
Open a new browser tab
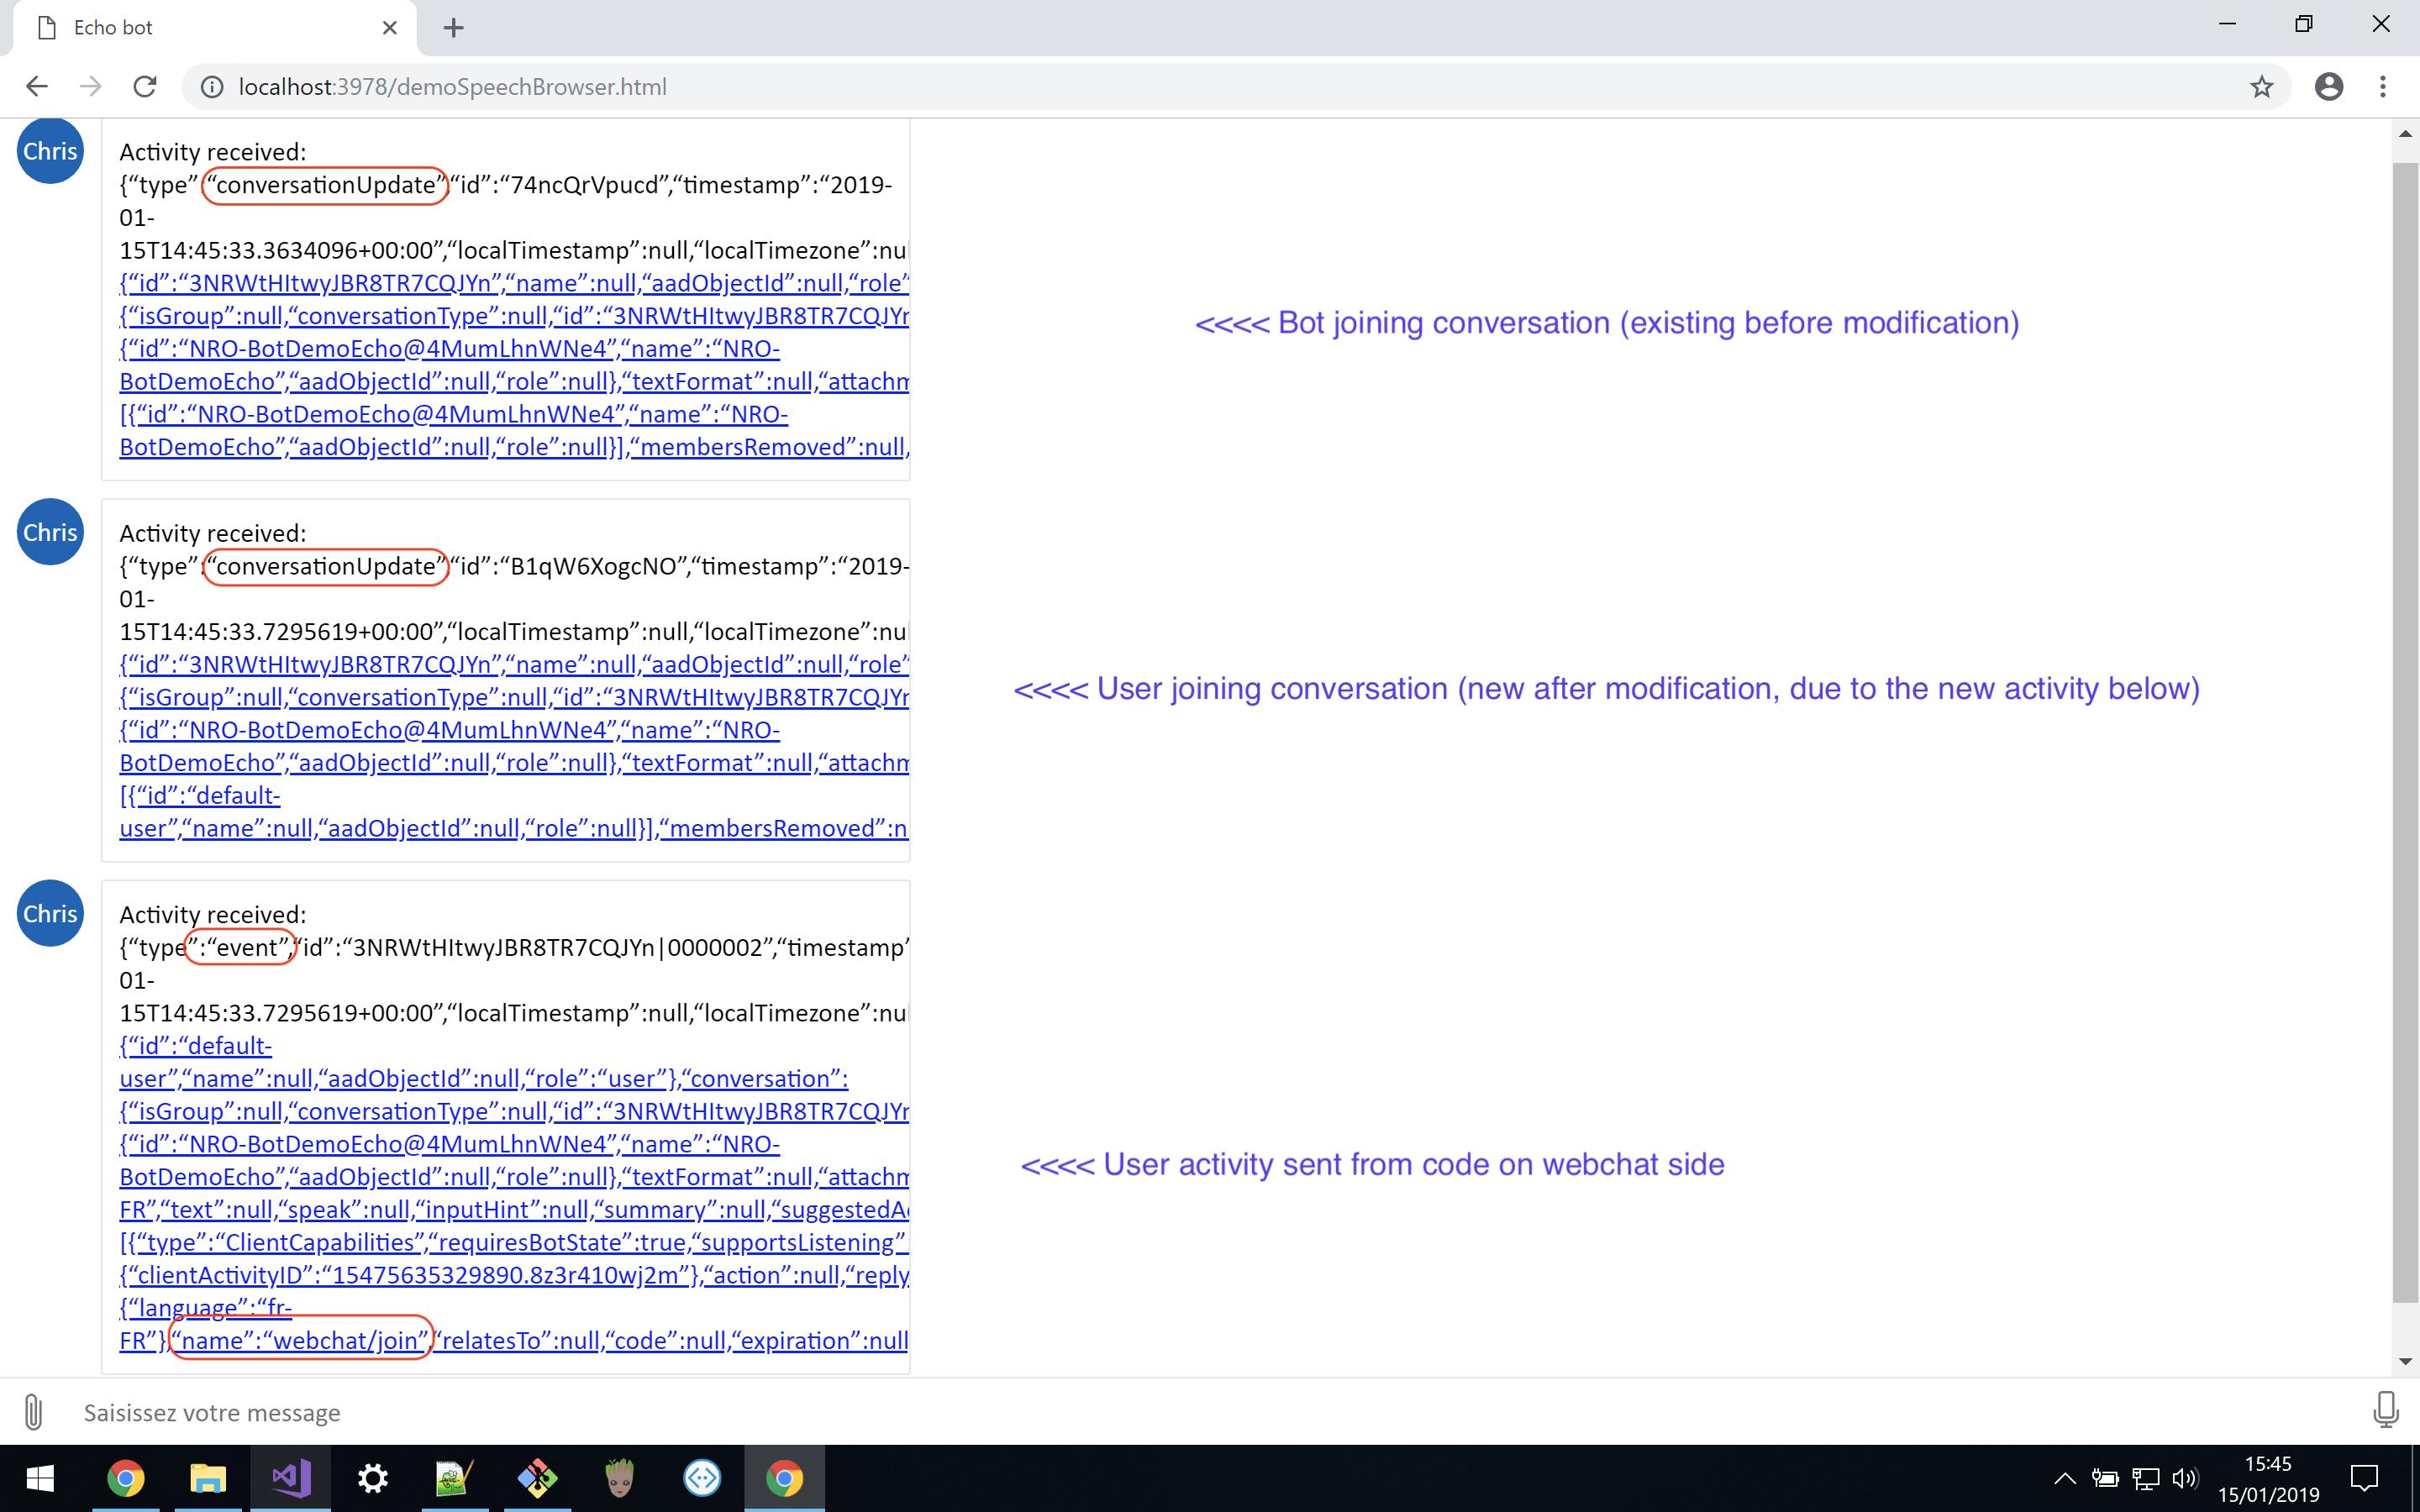click(x=453, y=28)
